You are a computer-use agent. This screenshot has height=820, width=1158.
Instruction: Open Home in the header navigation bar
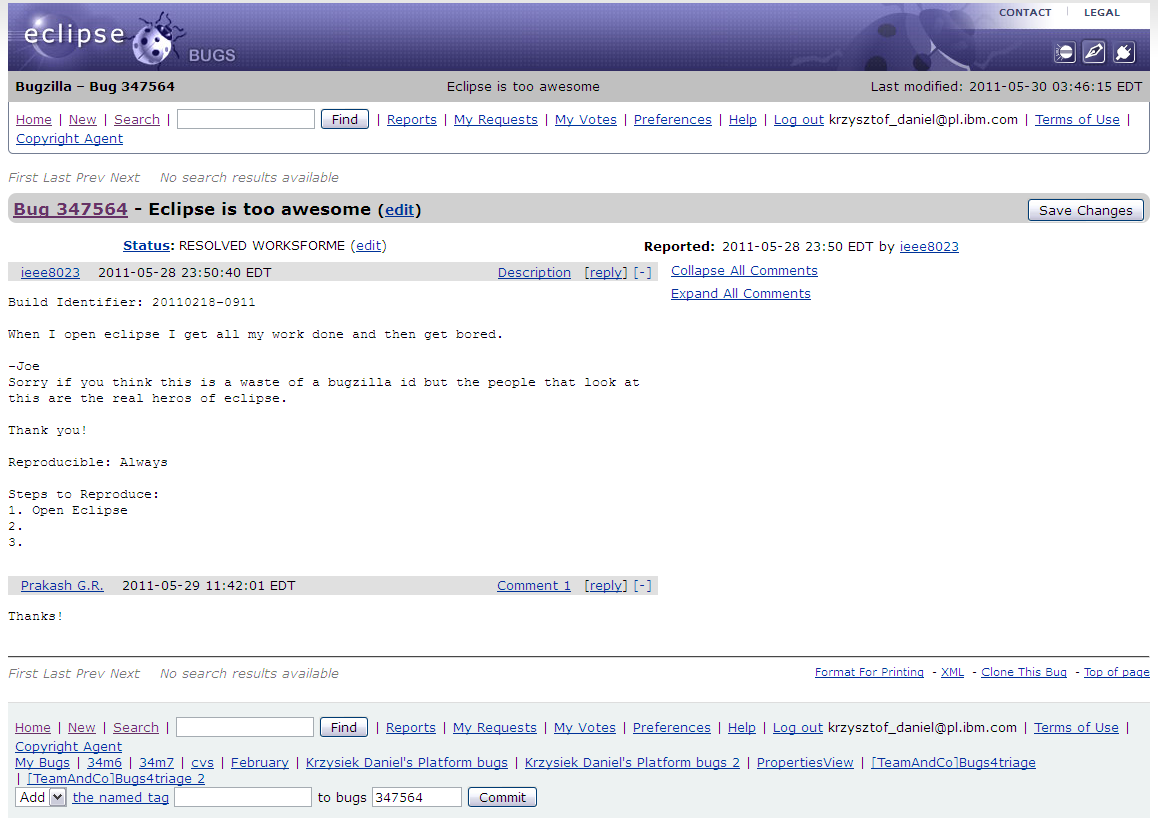pyautogui.click(x=34, y=120)
